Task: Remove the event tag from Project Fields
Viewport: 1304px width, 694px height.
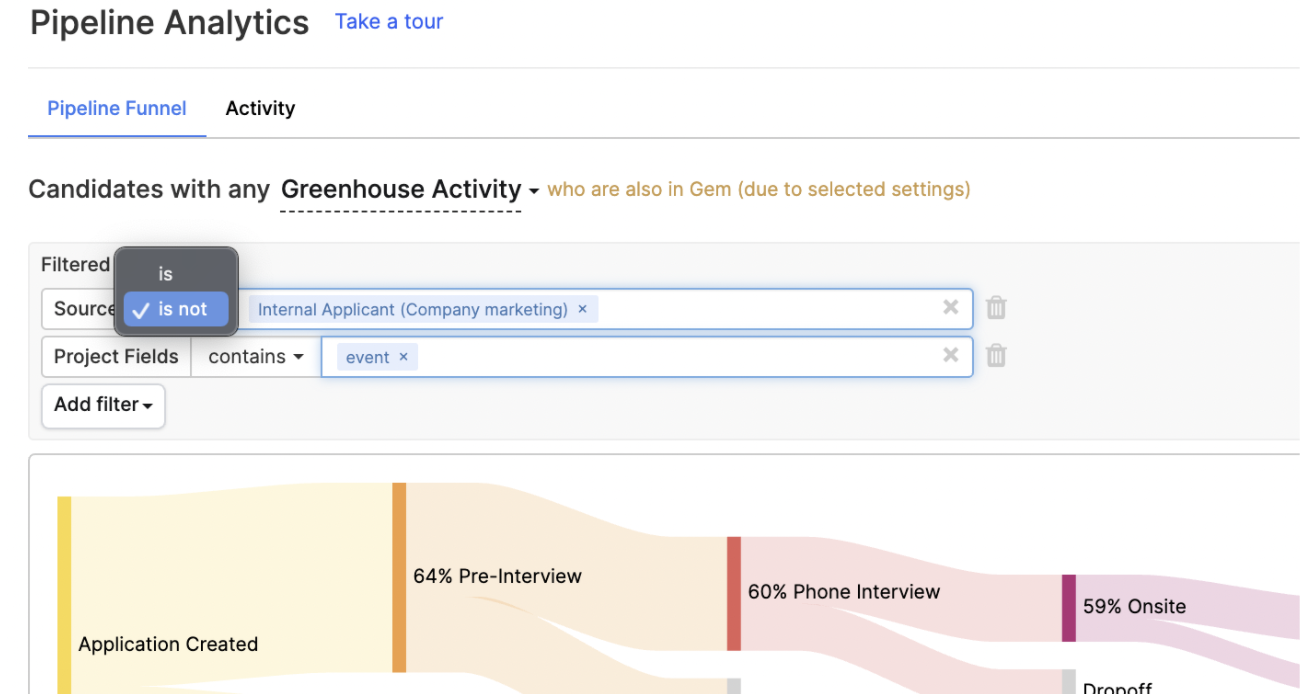Action: coord(404,357)
